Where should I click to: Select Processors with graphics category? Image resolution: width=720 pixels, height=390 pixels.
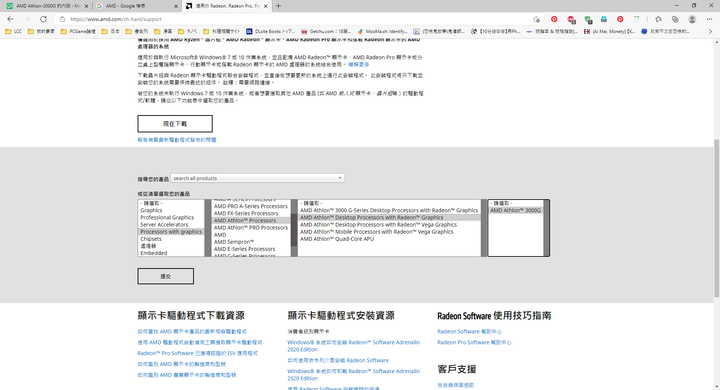click(171, 232)
